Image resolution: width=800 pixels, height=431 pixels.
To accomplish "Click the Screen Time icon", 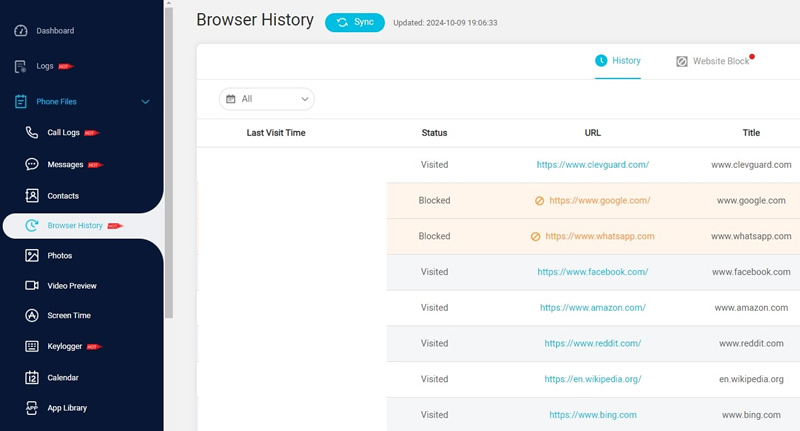I will tap(32, 315).
